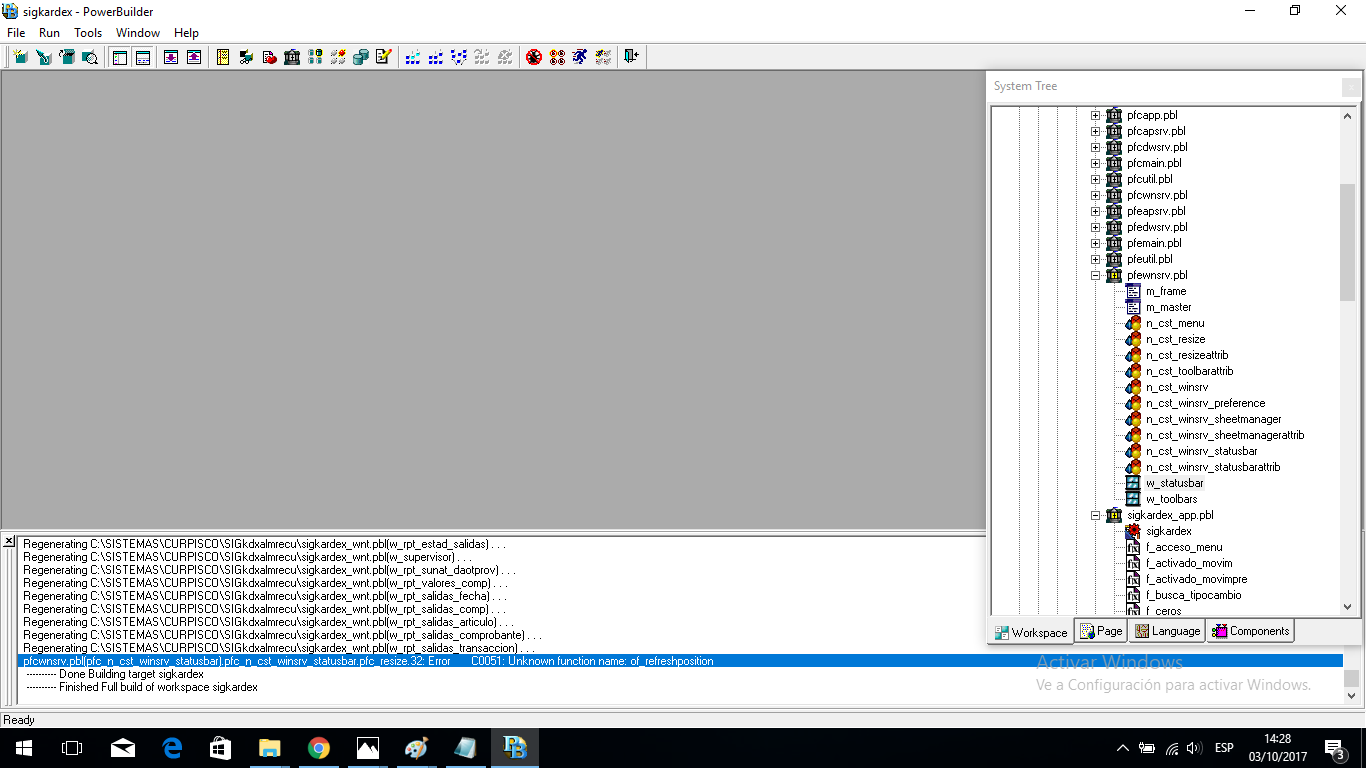Select w_statusbar in the tree
Viewport: 1366px width, 768px height.
click(1174, 483)
